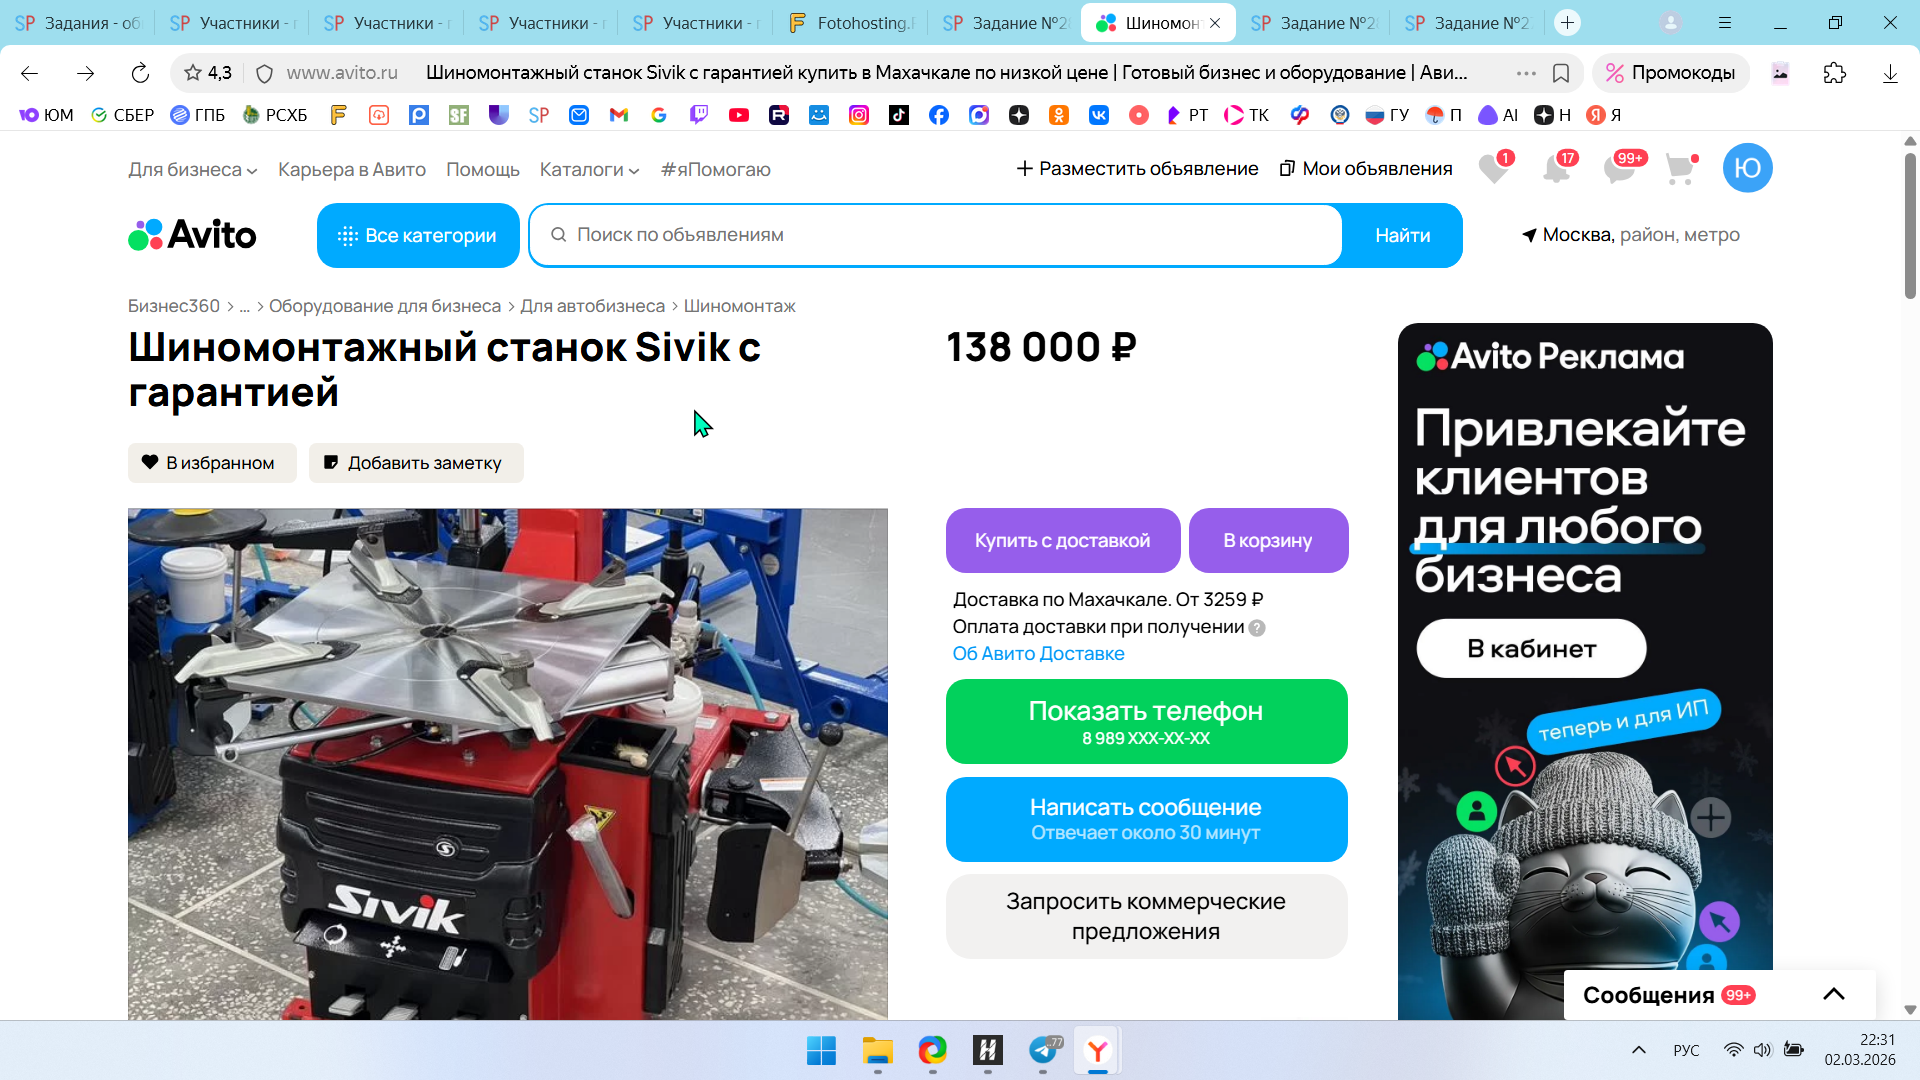Toggle the 'В избранном' favorite button

(x=212, y=463)
